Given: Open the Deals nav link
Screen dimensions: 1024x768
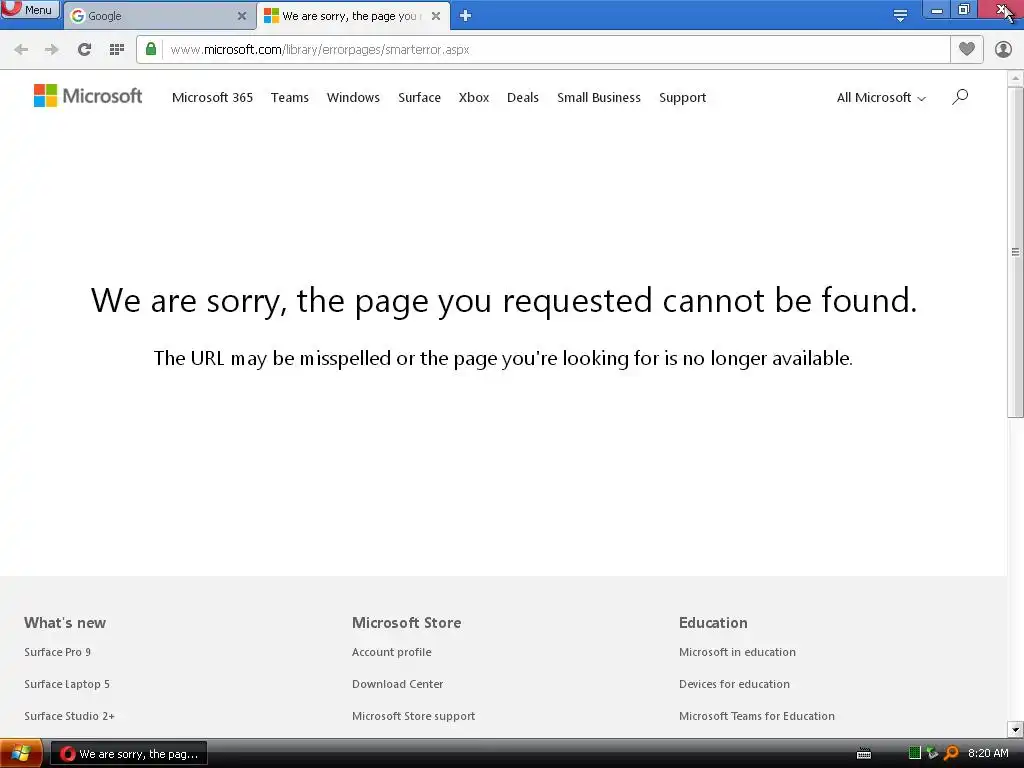Looking at the screenshot, I should [x=522, y=97].
